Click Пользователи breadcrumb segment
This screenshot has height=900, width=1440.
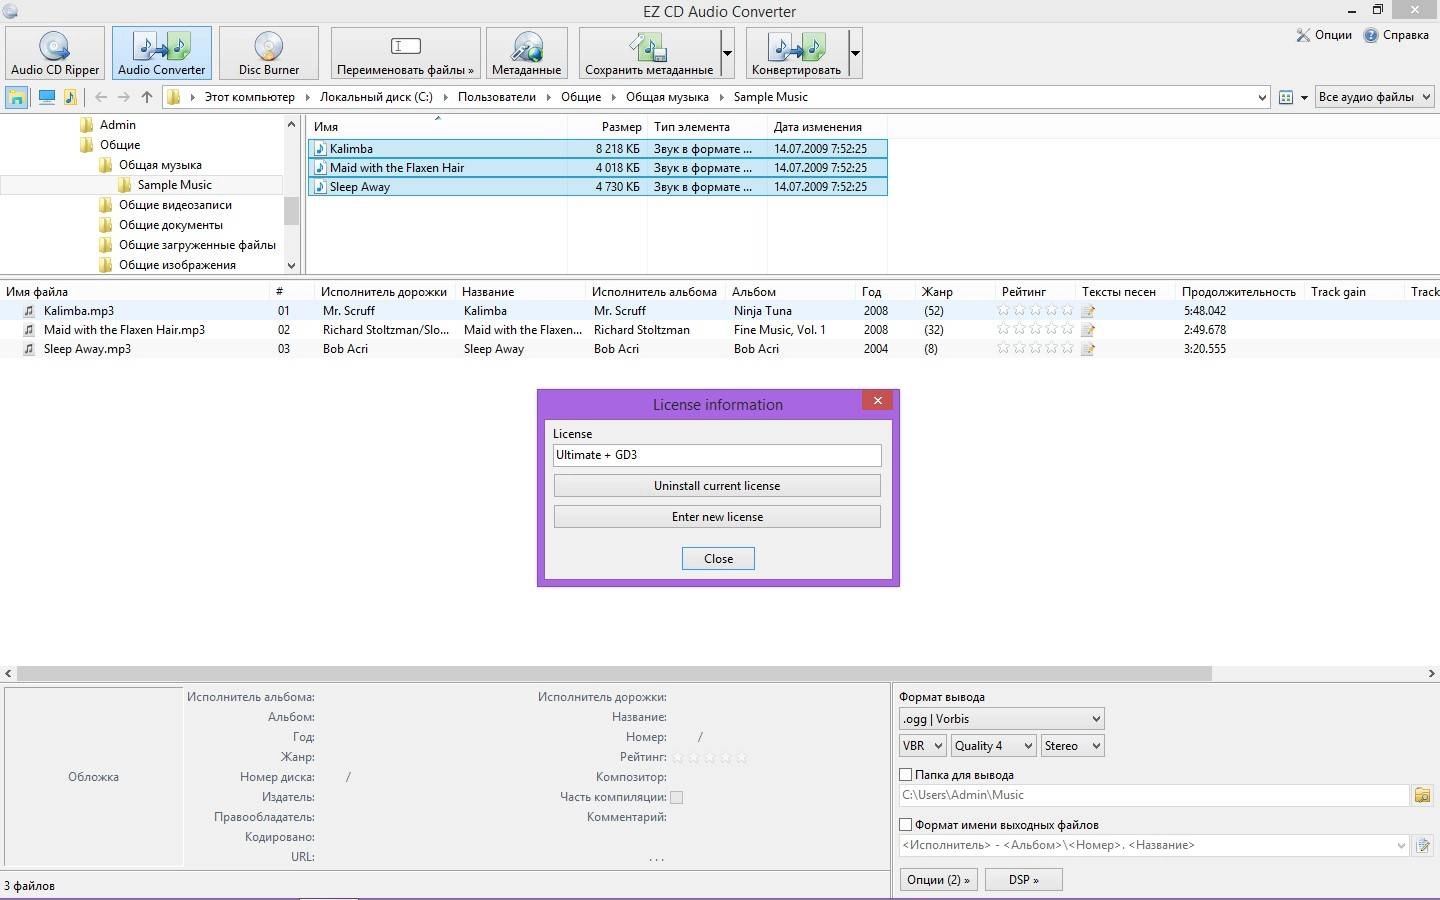tap(497, 97)
